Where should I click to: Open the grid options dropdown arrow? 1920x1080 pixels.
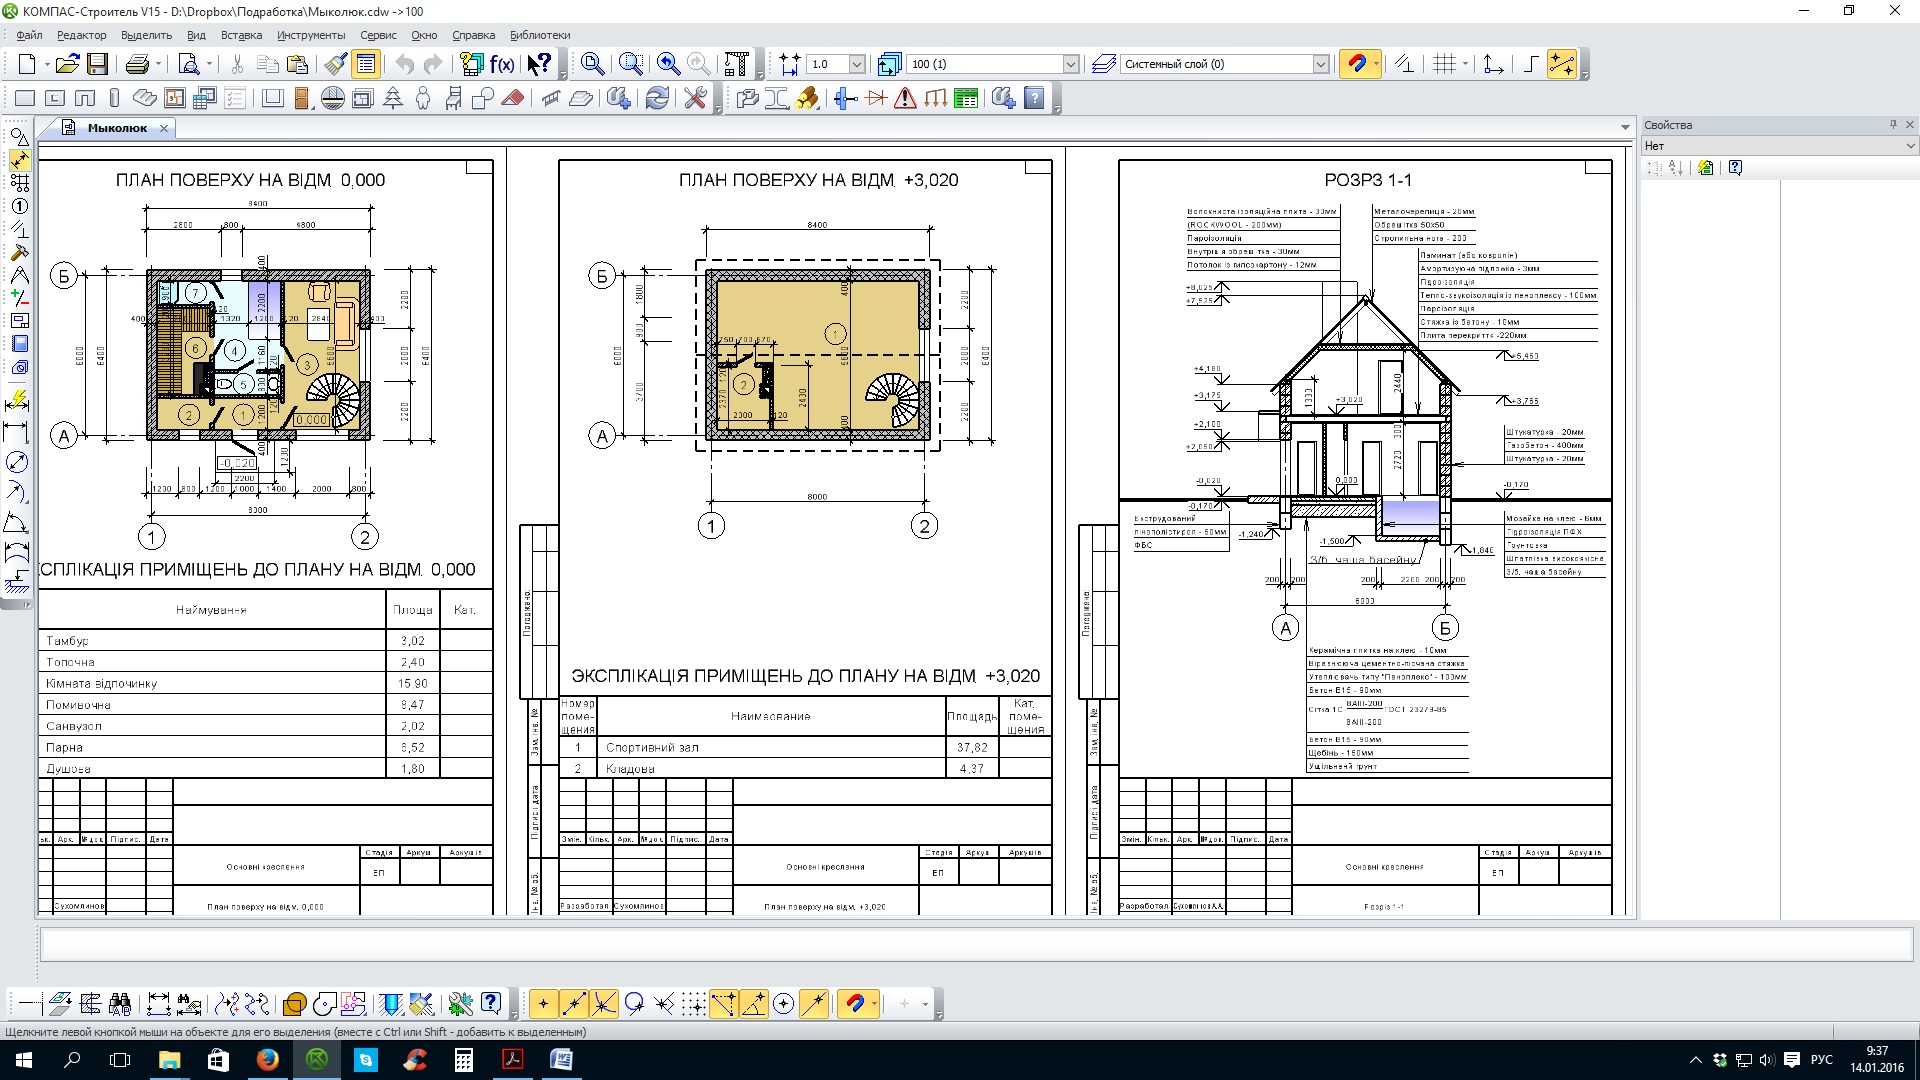click(x=1465, y=64)
